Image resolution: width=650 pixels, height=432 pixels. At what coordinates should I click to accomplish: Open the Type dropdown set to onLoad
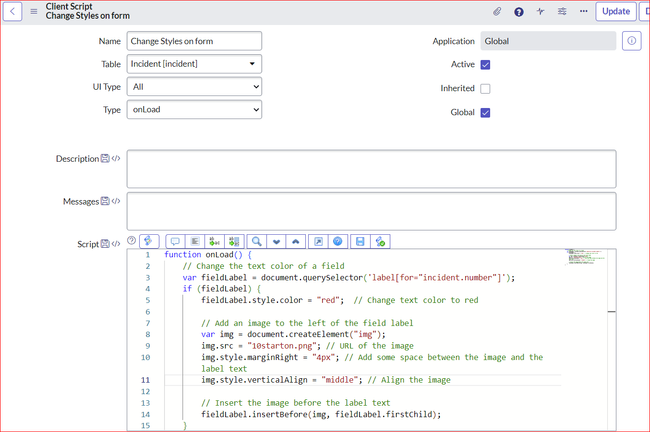[194, 109]
